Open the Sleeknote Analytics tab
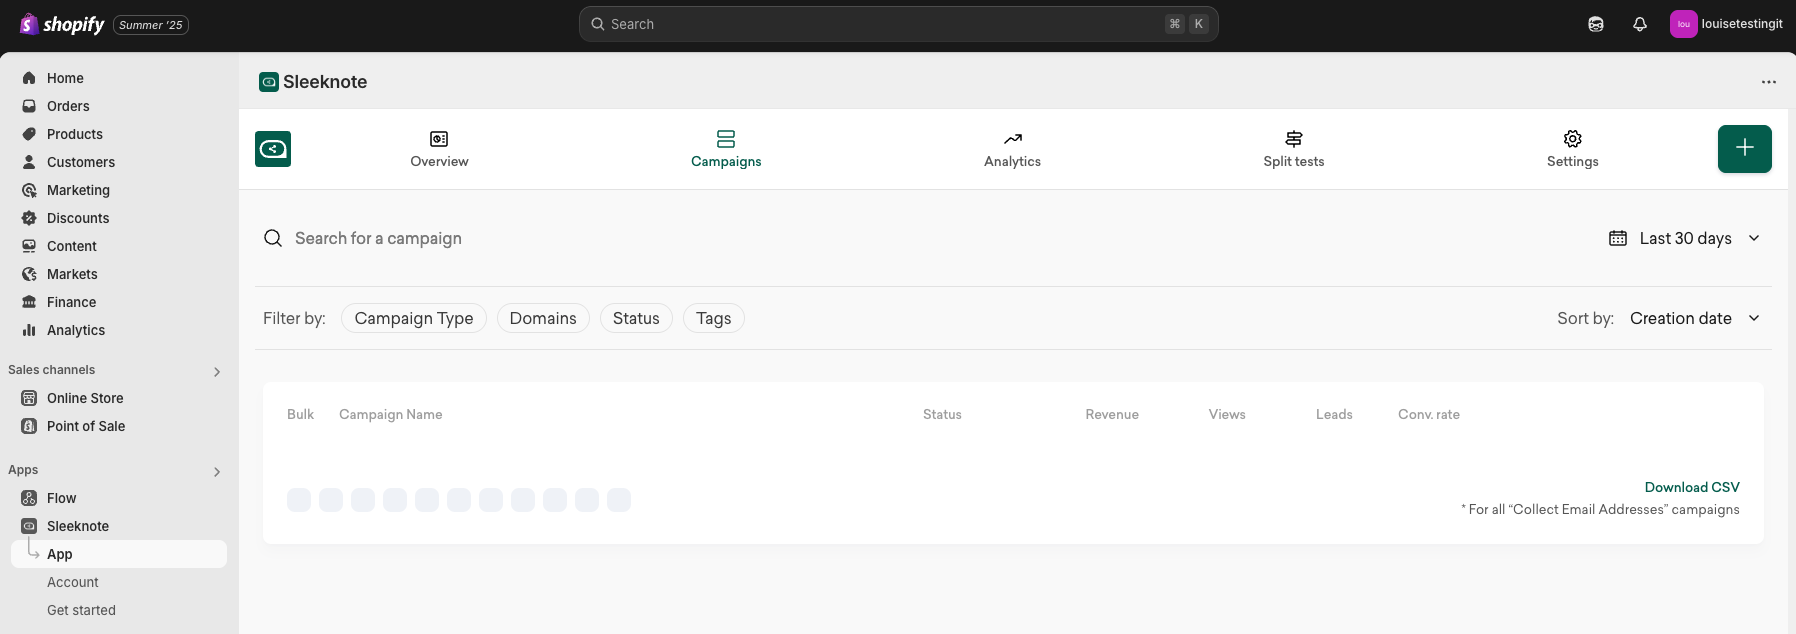Image resolution: width=1796 pixels, height=634 pixels. [1012, 149]
